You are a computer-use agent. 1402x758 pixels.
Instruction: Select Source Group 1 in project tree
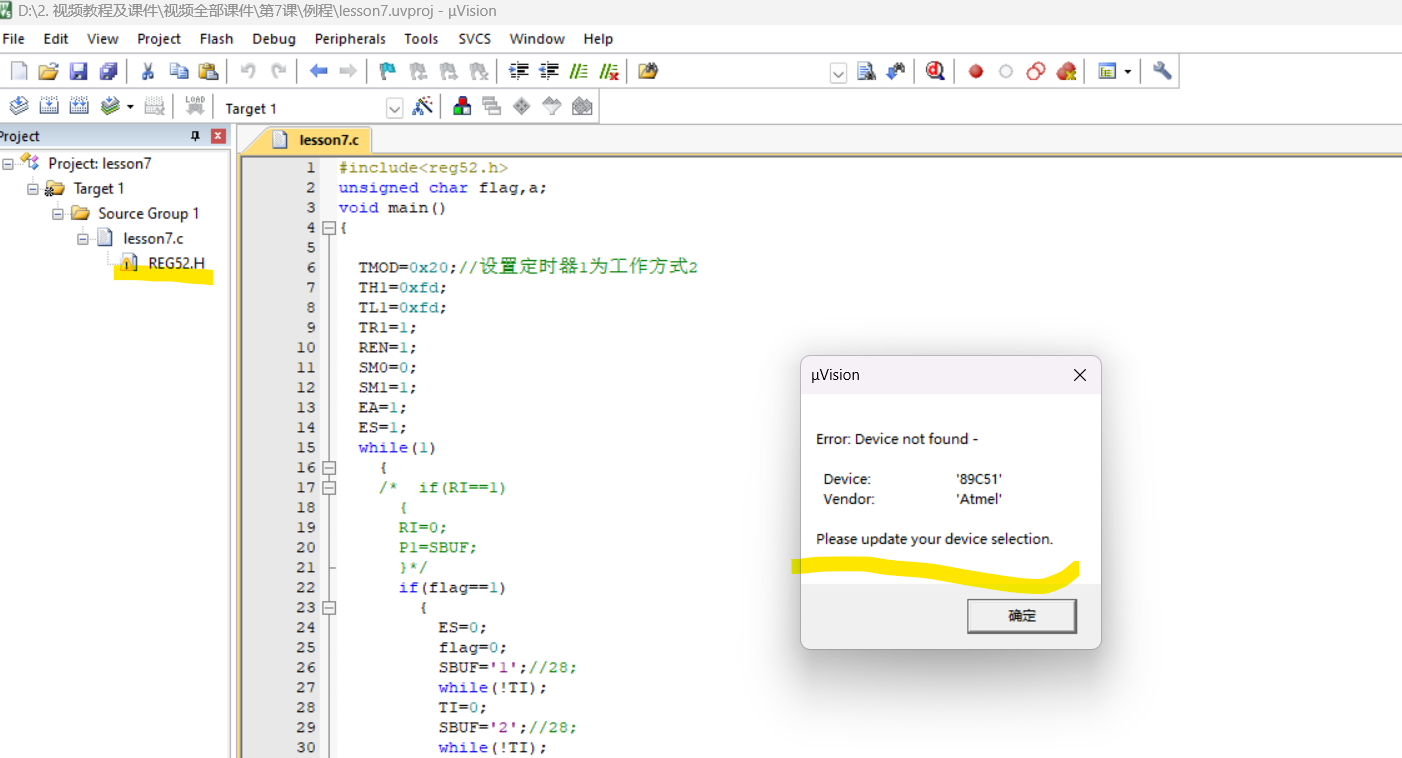tap(148, 213)
